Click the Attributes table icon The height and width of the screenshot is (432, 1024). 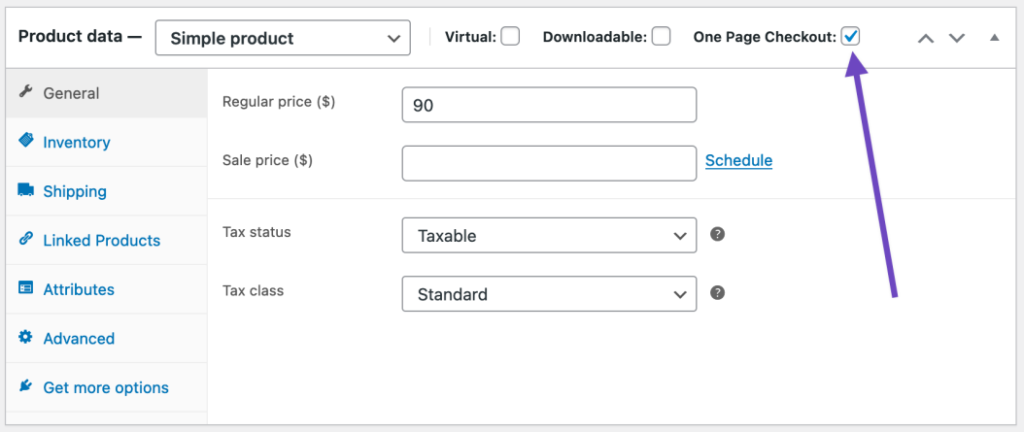coord(26,289)
